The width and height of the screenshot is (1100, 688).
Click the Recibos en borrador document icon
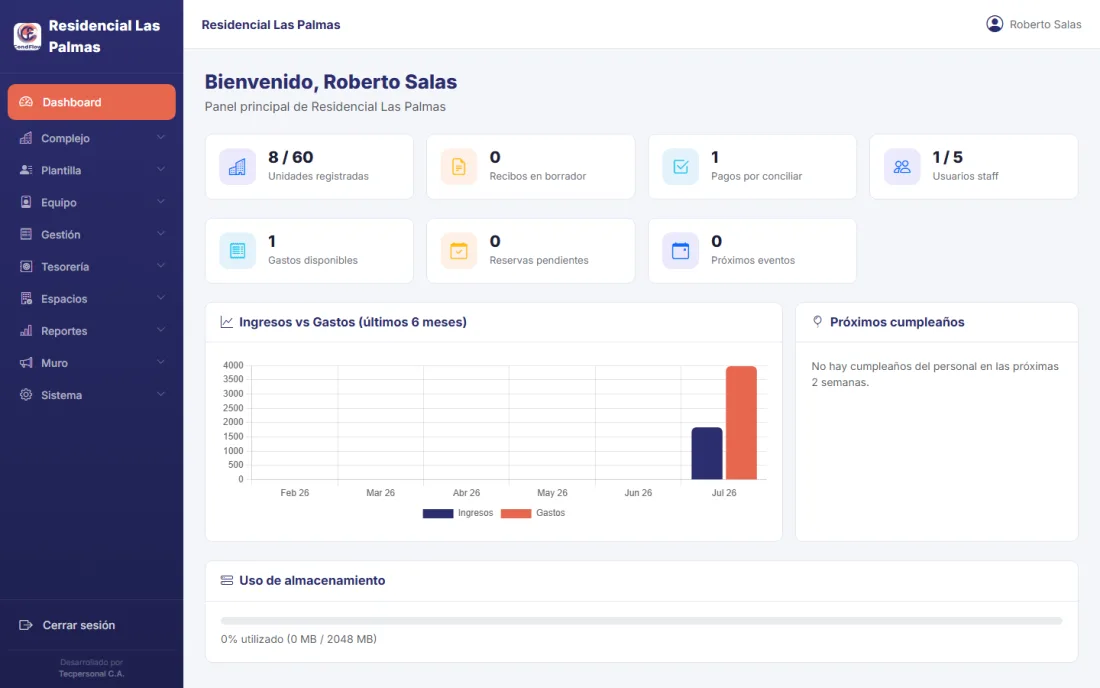[x=459, y=167]
